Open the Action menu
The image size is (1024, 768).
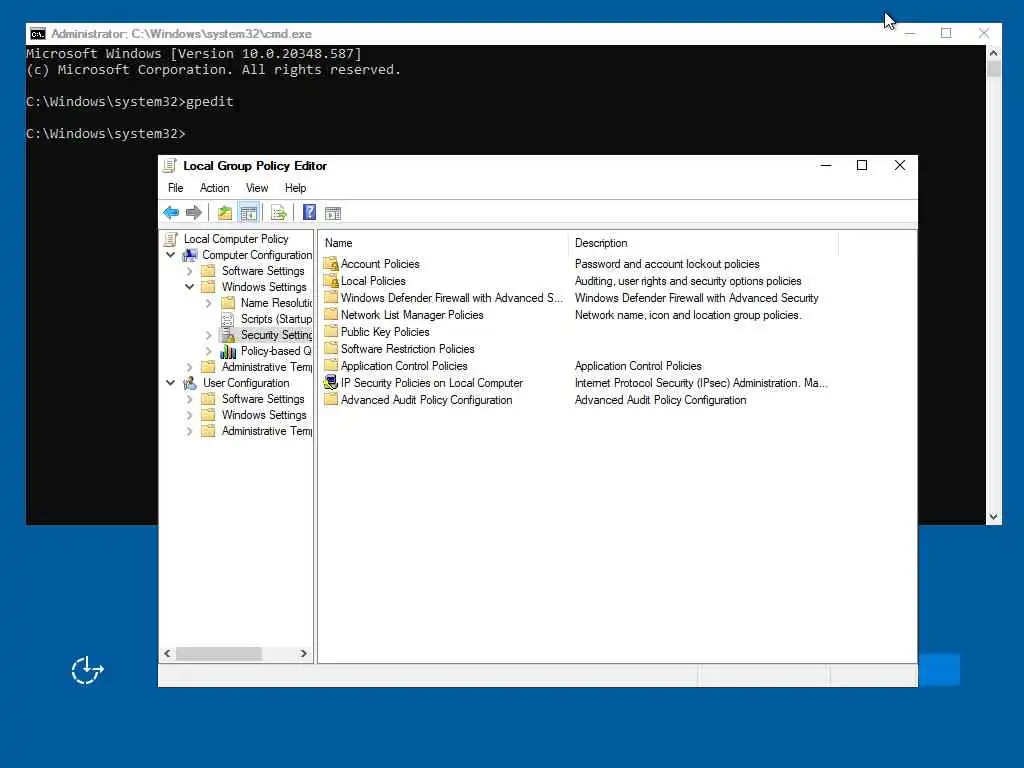214,188
